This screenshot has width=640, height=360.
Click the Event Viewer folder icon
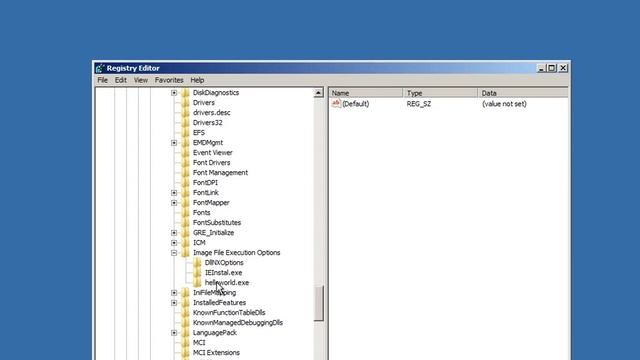(185, 153)
